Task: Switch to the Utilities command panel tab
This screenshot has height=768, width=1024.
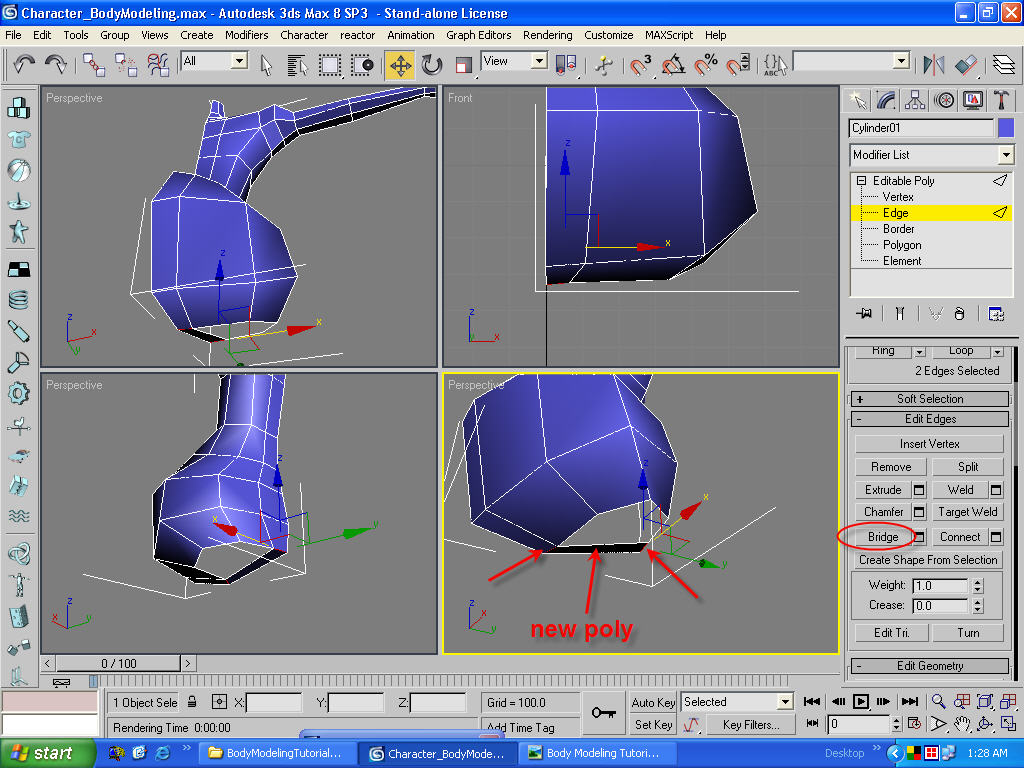Action: [1001, 100]
